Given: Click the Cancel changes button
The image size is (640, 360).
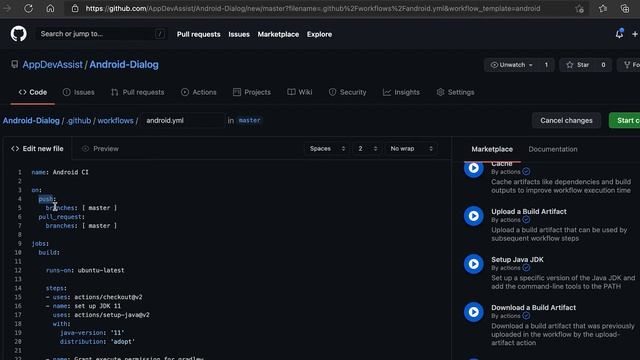Looking at the screenshot, I should pos(566,120).
